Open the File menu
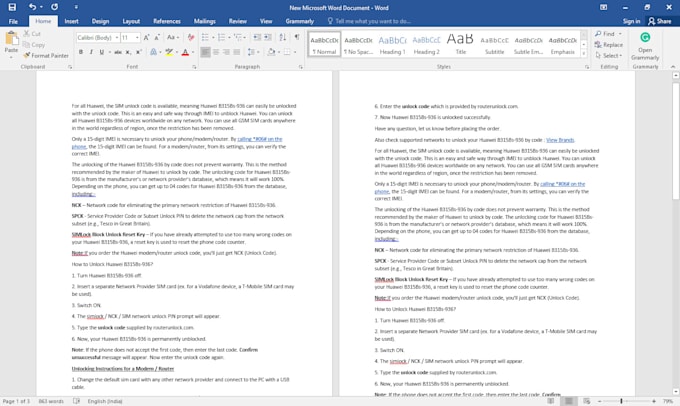Viewport: 680px width, 406px height. (13, 21)
